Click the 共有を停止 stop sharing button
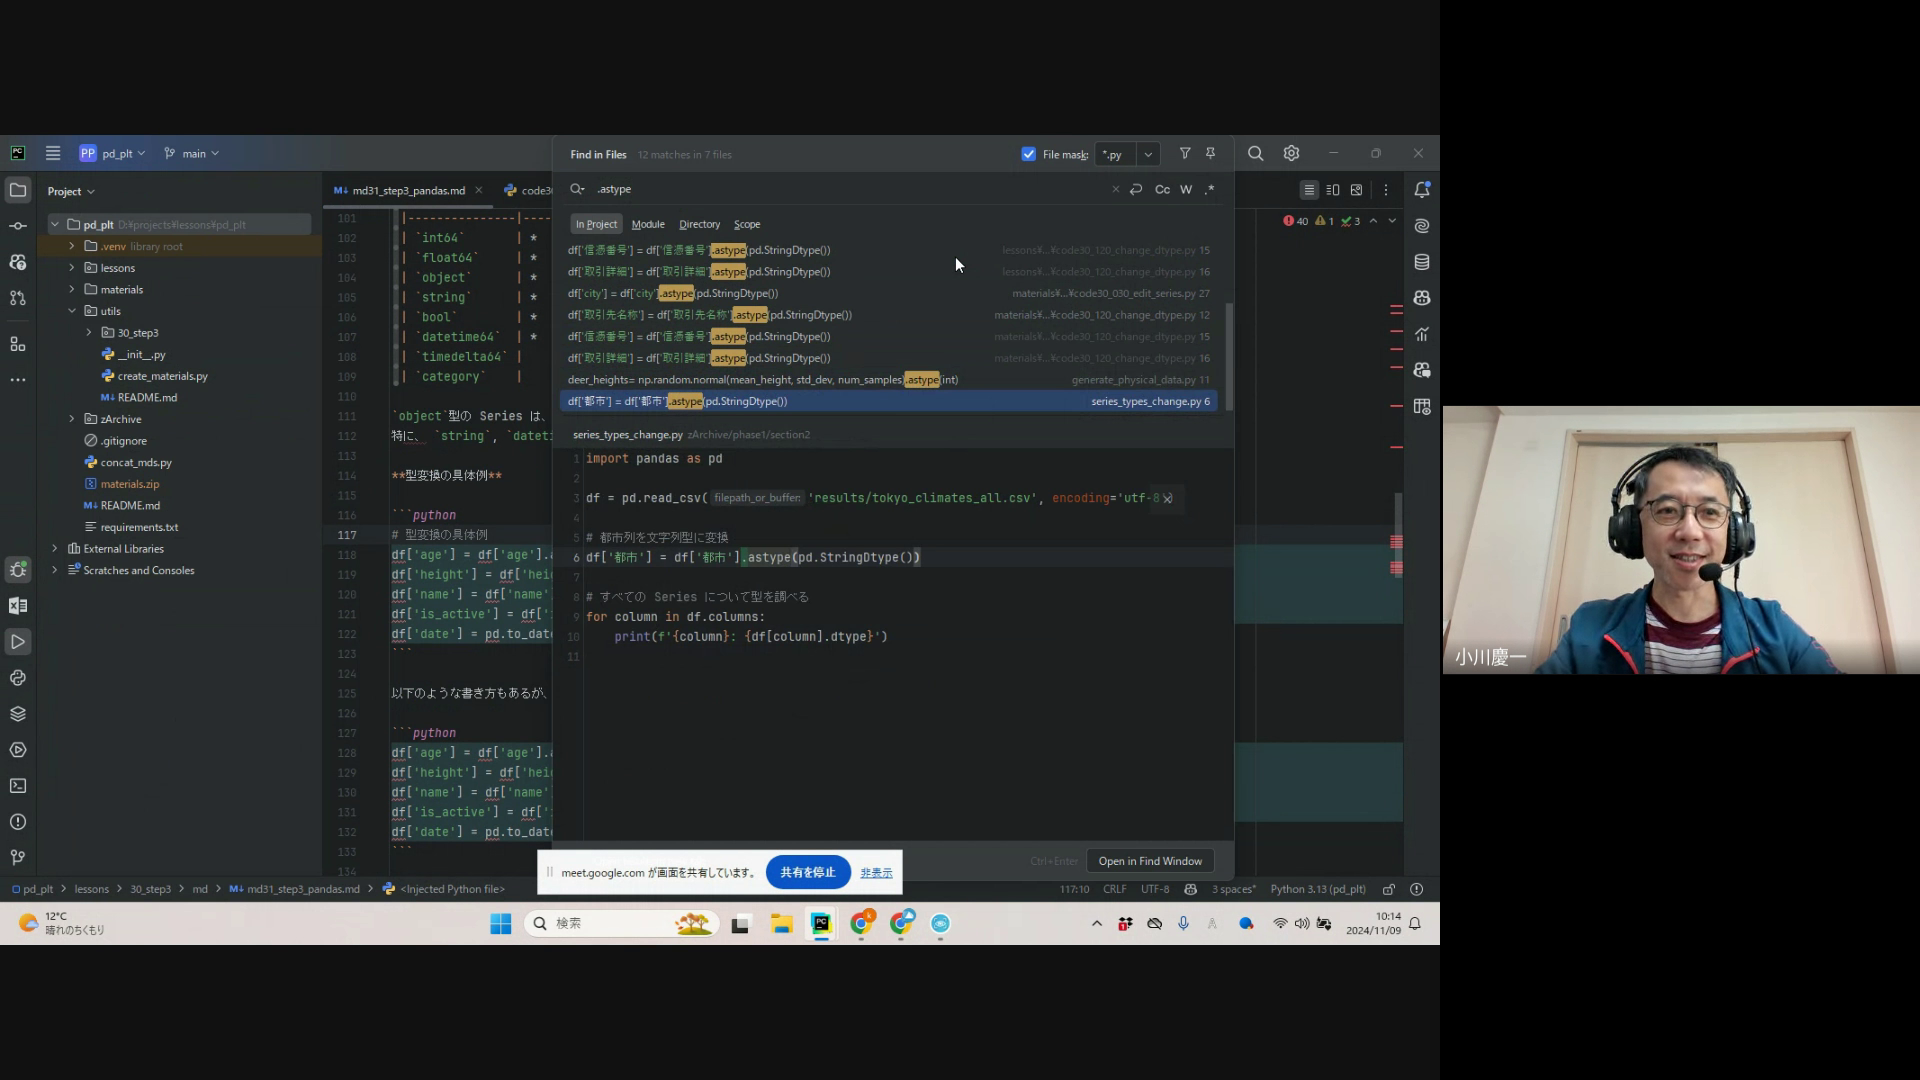The image size is (1920, 1080). [808, 872]
